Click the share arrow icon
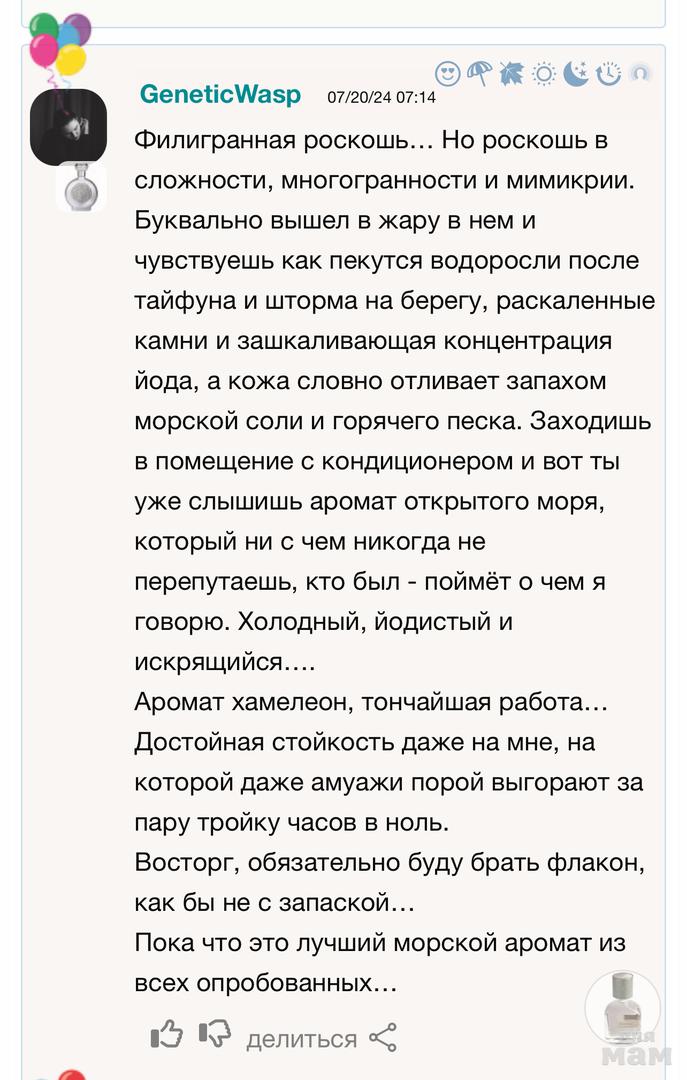Image resolution: width=687 pixels, height=1080 pixels. click(x=383, y=1038)
